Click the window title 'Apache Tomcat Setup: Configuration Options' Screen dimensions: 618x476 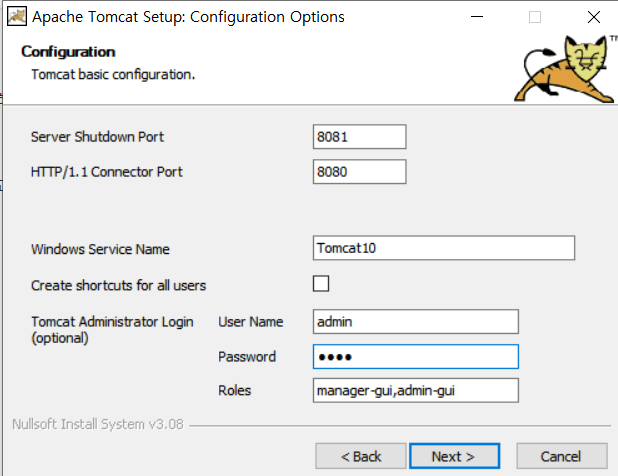point(188,17)
